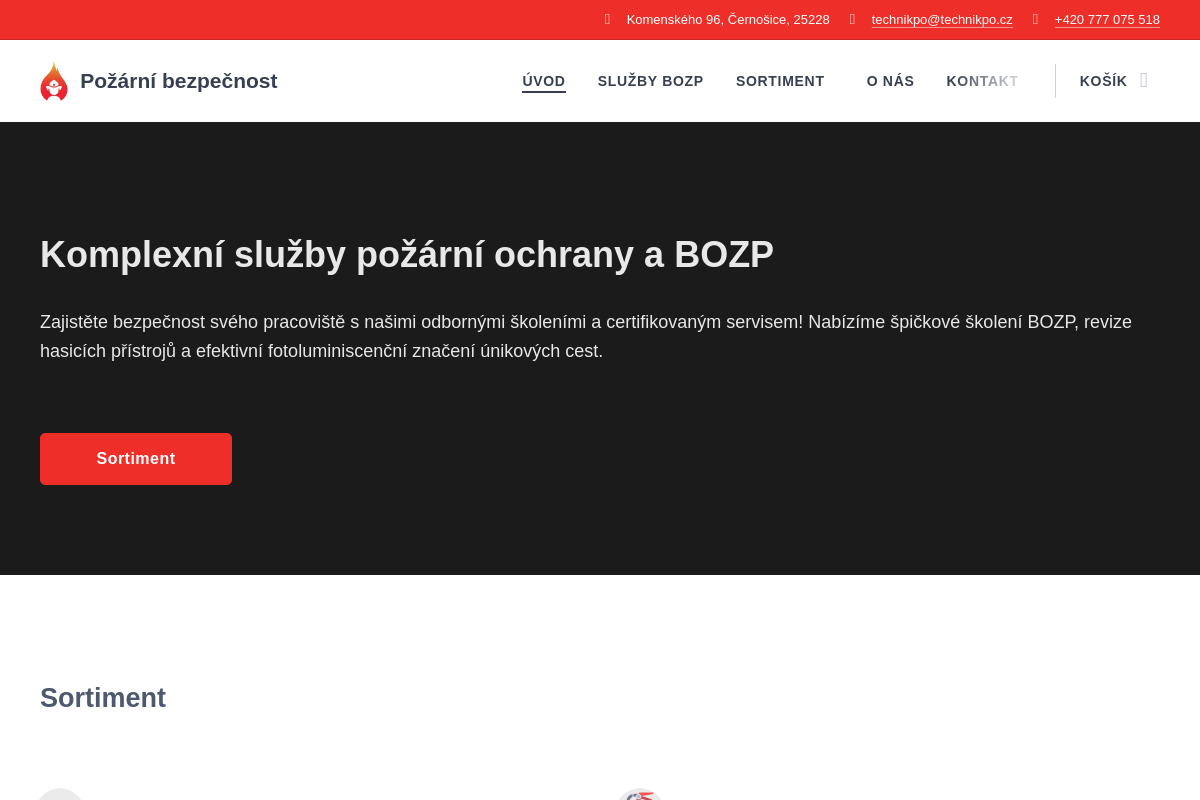Click the technikpo@technikpo.cz email link
This screenshot has height=800, width=1200.
point(941,19)
